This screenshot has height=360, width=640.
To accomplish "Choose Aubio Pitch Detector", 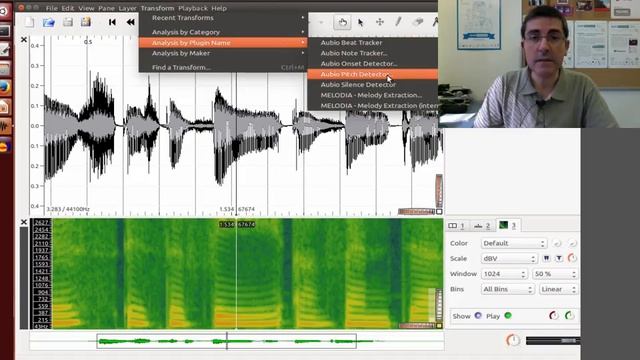I will tap(373, 74).
